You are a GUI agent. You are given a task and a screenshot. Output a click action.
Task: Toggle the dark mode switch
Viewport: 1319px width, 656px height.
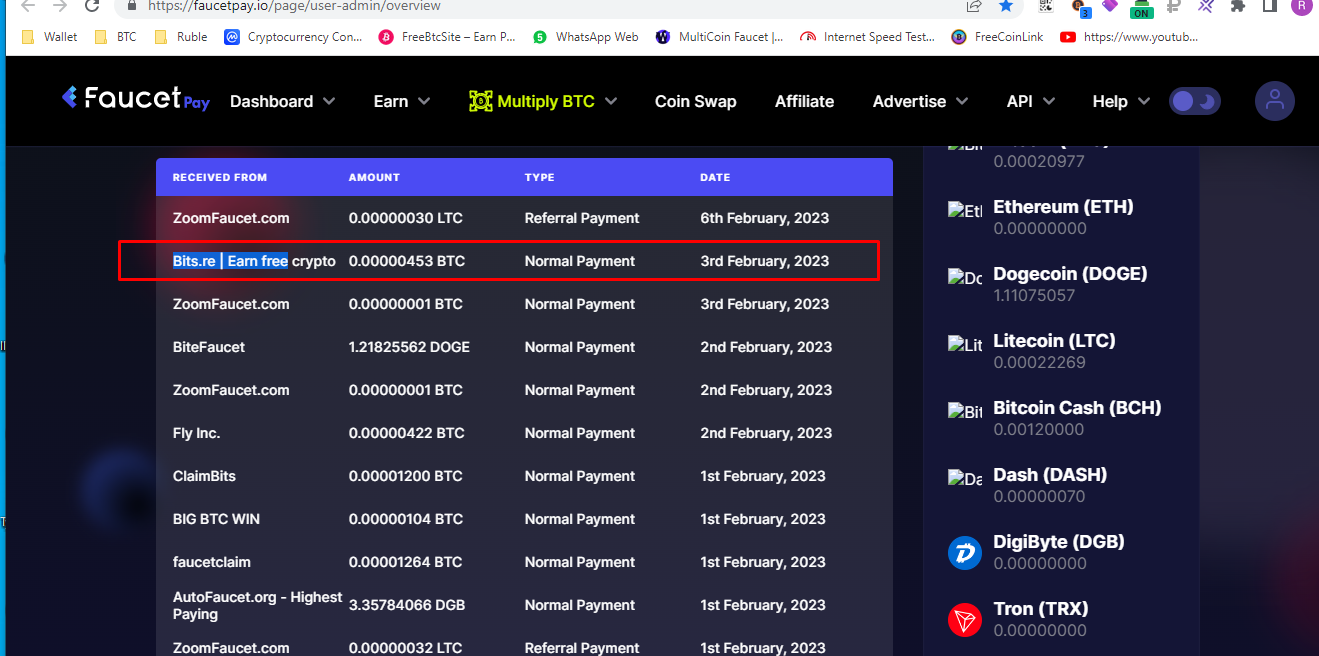point(1195,101)
